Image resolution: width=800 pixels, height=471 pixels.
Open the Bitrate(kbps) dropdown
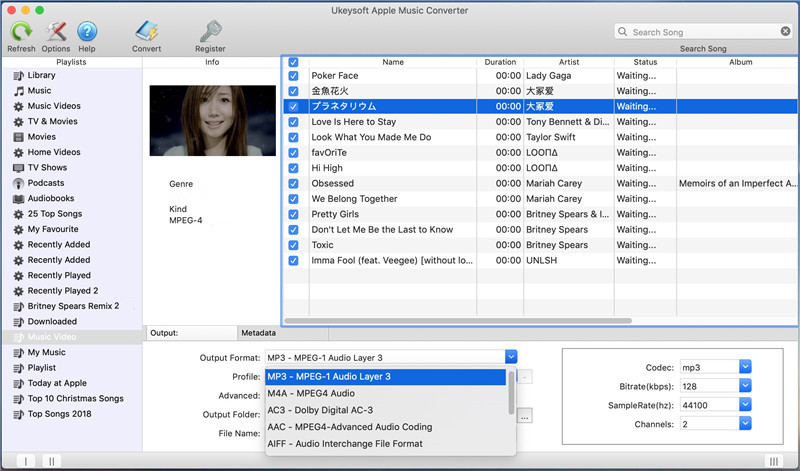745,386
